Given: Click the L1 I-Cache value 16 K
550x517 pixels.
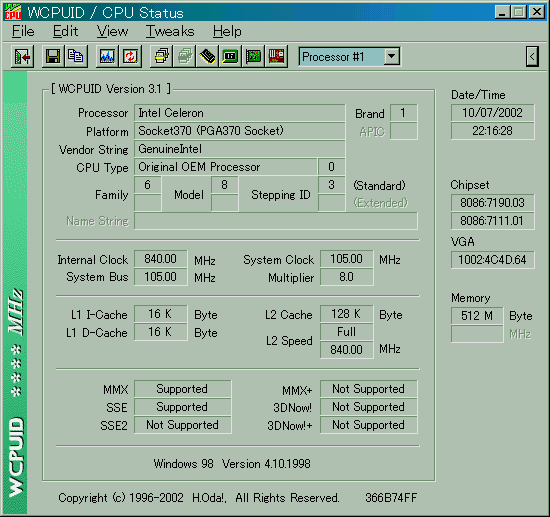Looking at the screenshot, I should point(160,314).
